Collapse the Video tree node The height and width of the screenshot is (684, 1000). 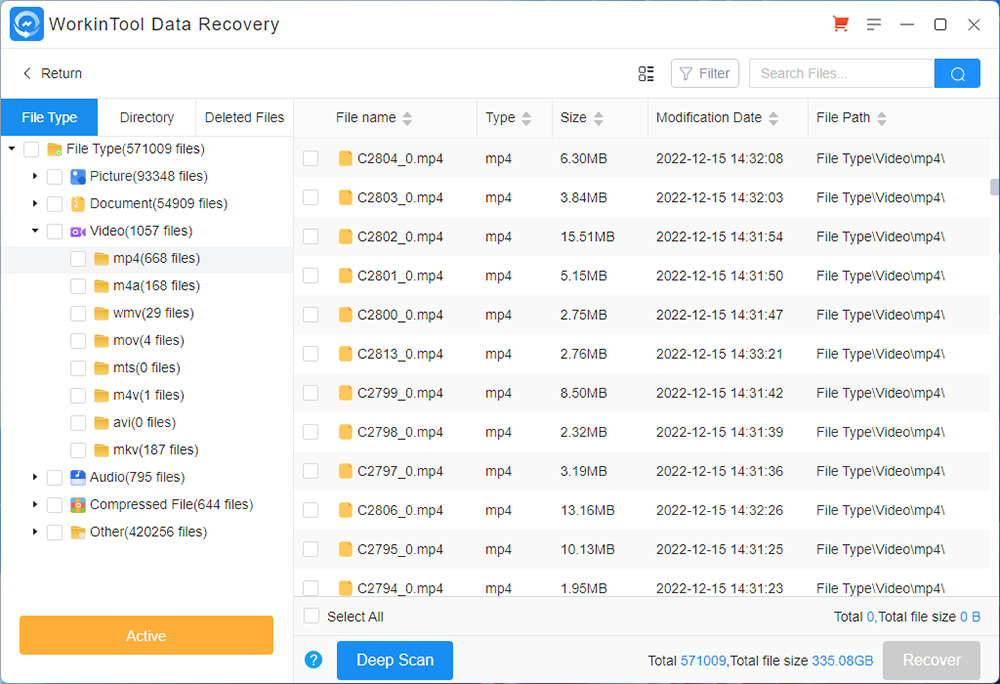35,231
